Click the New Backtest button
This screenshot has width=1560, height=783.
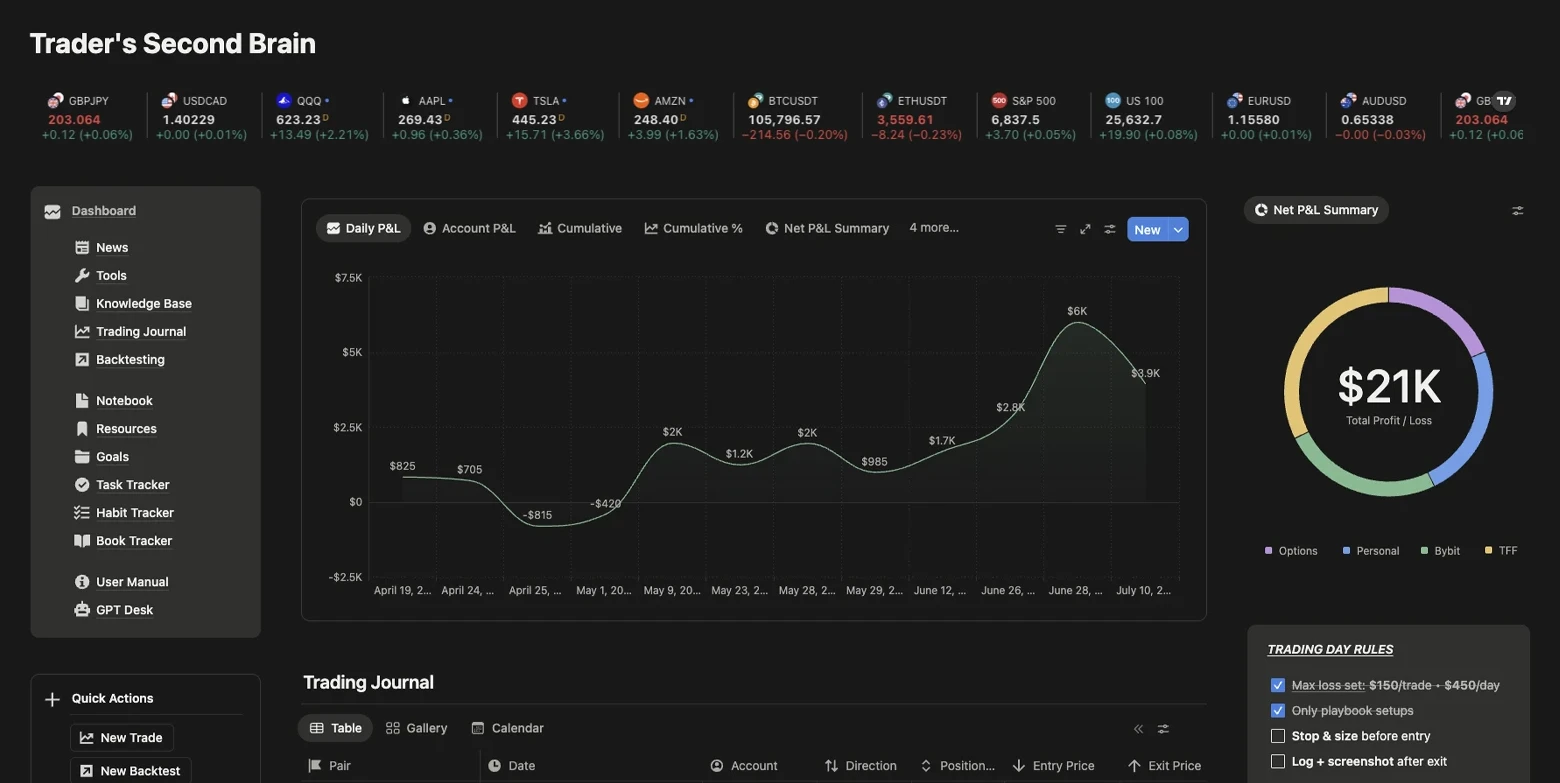[129, 770]
